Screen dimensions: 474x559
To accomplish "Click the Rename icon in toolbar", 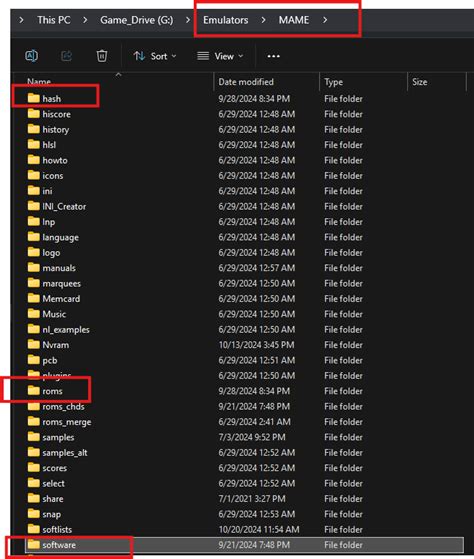I will [x=31, y=56].
